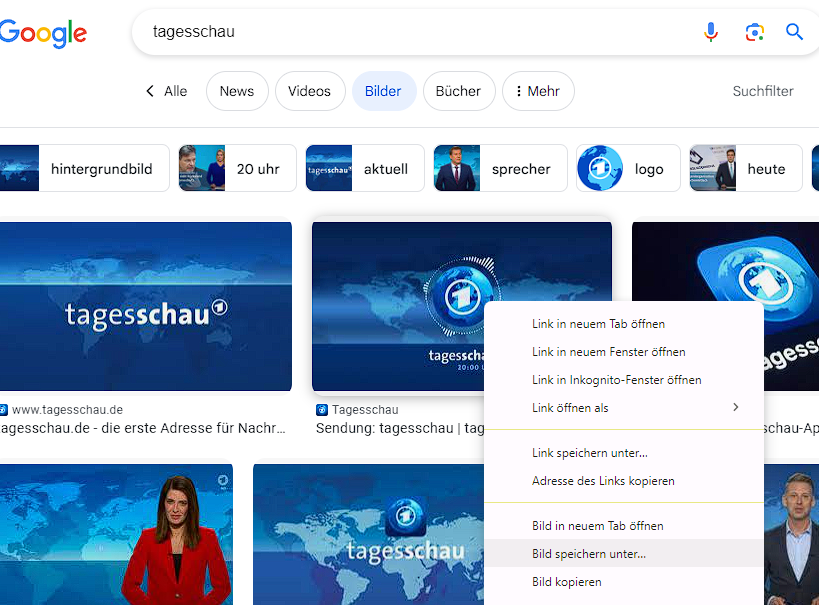
Task: Click the blue magnifying glass search icon
Action: tap(794, 32)
